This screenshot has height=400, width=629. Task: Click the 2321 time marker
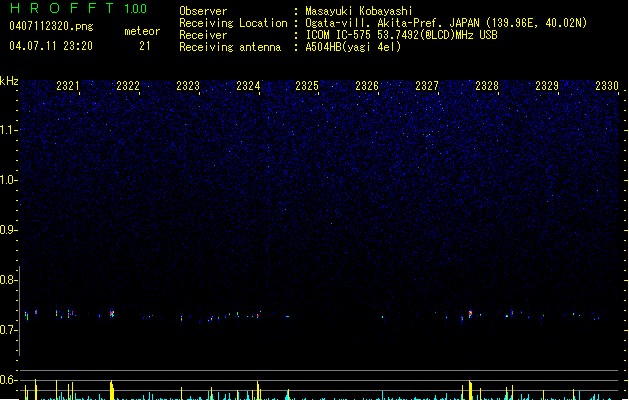[x=68, y=86]
